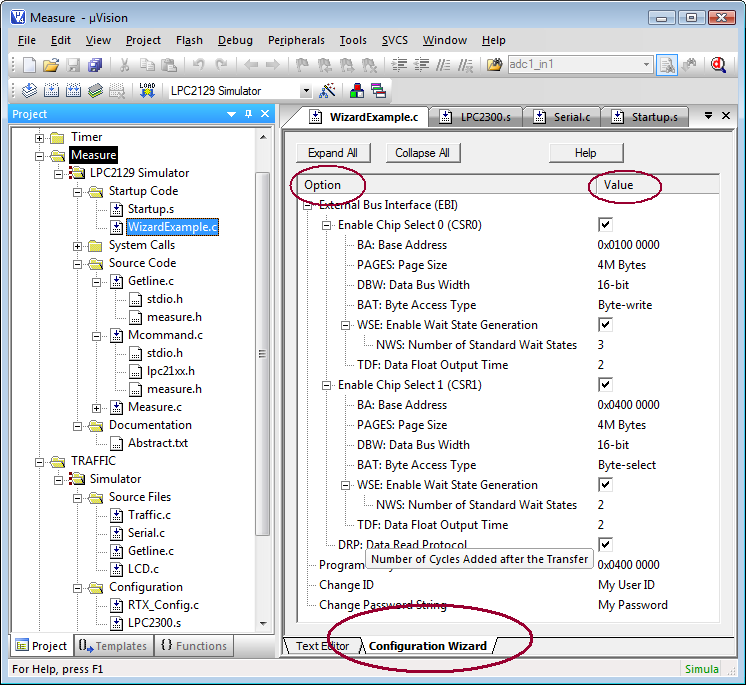Click the Batch Build stacked layers icon
This screenshot has width=746, height=685.
(95, 90)
